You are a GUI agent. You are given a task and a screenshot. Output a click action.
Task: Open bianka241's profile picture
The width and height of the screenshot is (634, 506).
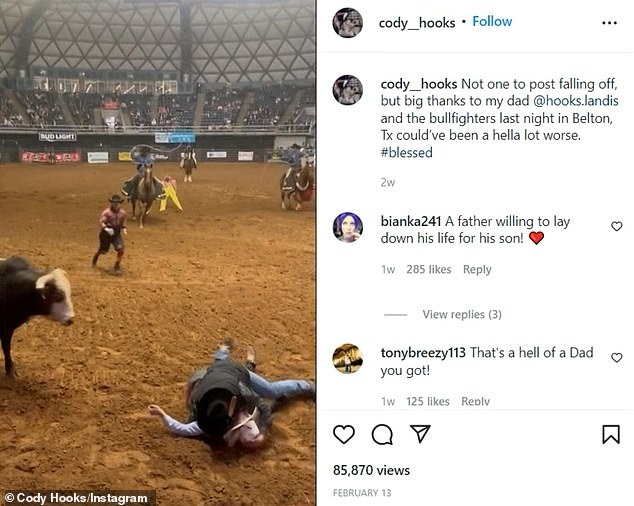tap(347, 227)
